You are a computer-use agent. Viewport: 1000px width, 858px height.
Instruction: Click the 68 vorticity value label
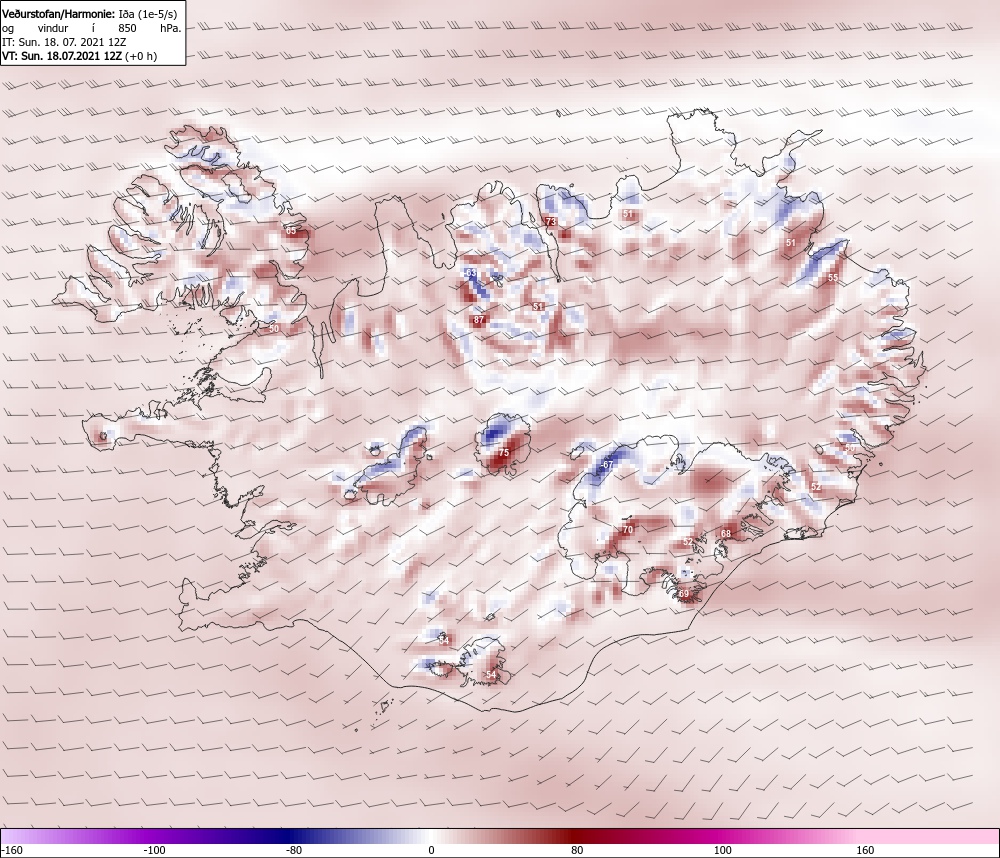click(726, 533)
